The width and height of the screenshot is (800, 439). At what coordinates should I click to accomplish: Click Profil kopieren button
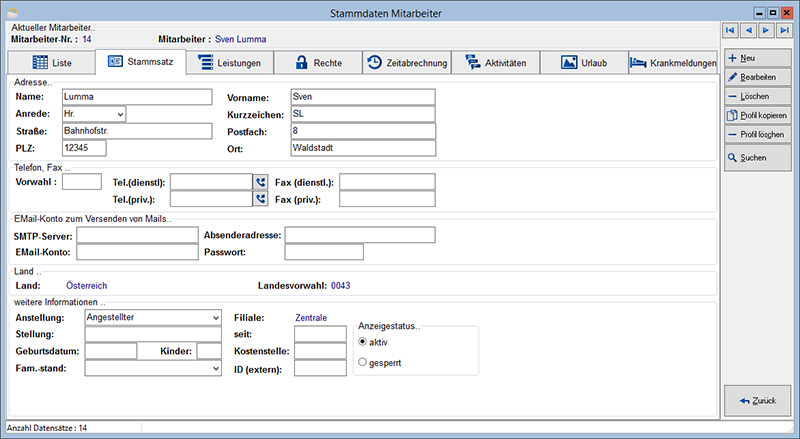pyautogui.click(x=758, y=115)
